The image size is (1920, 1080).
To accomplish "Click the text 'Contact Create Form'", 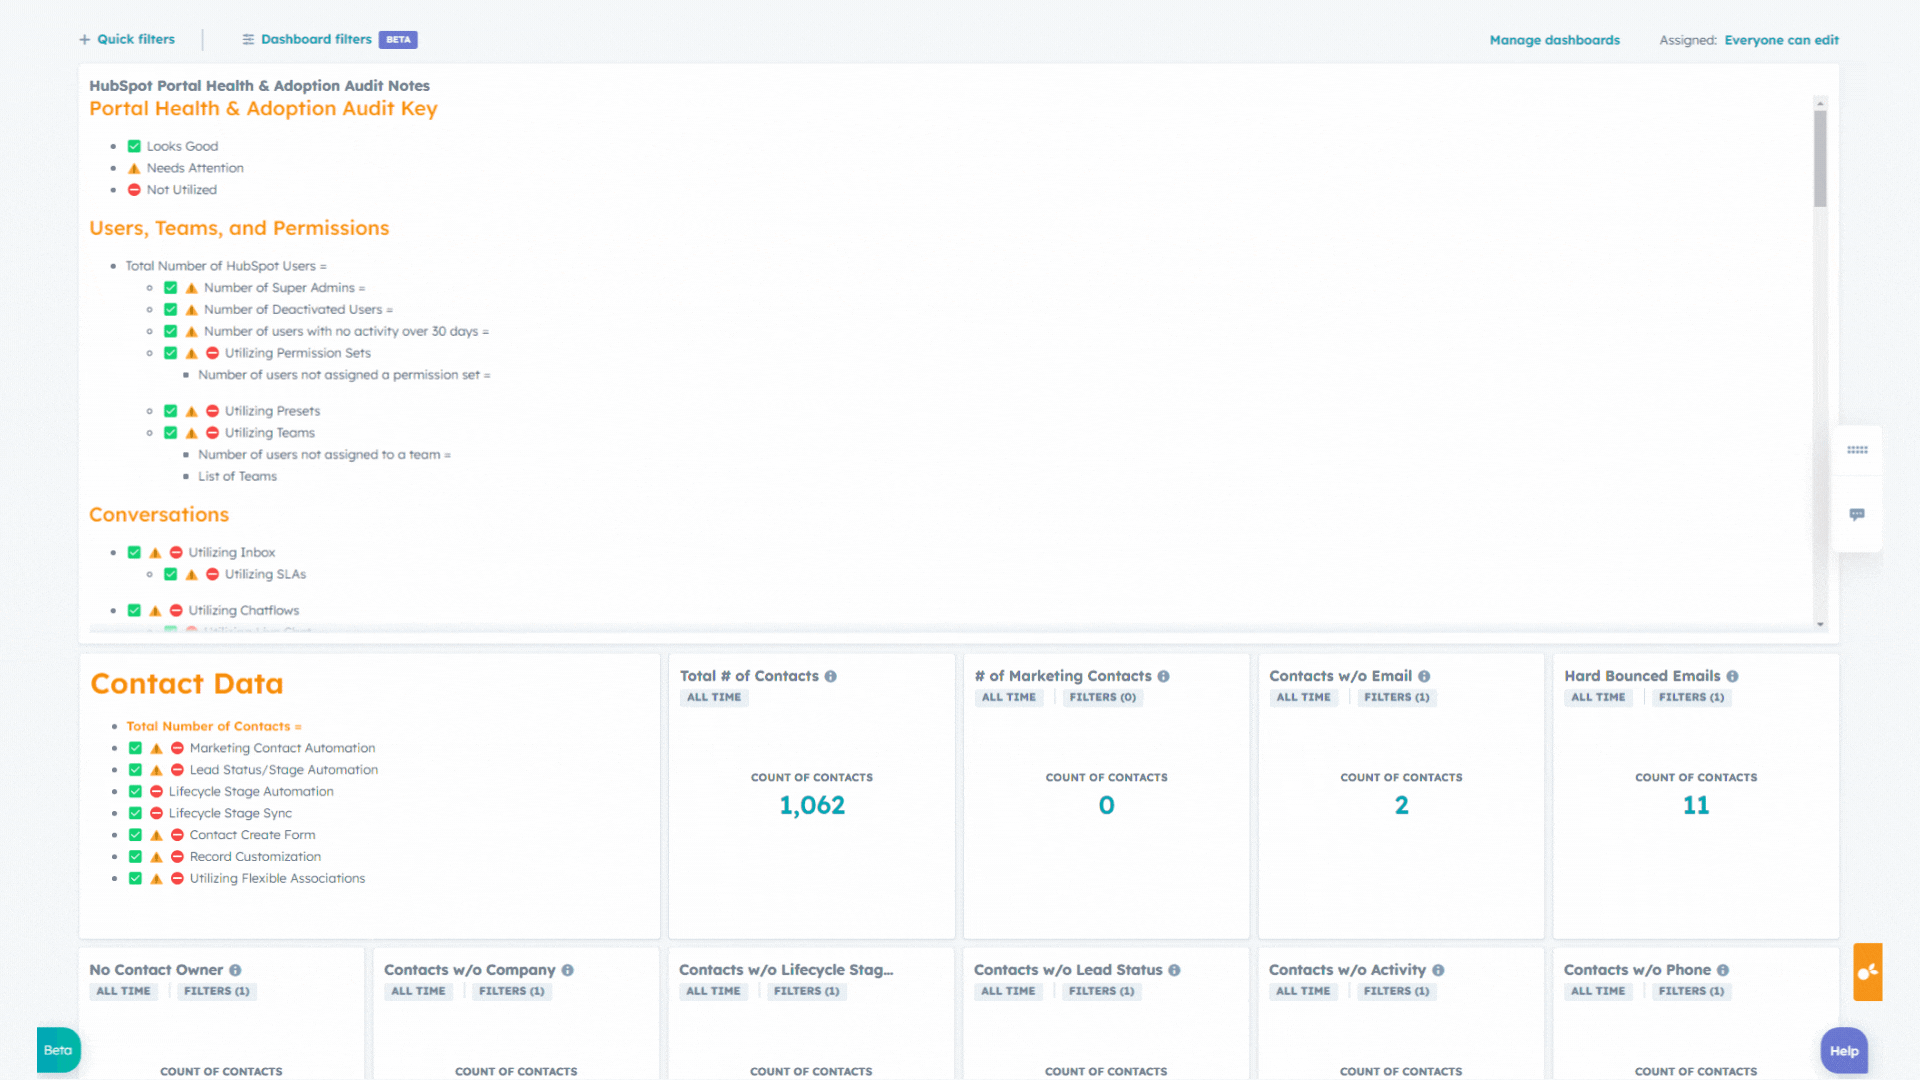I will pos(252,836).
